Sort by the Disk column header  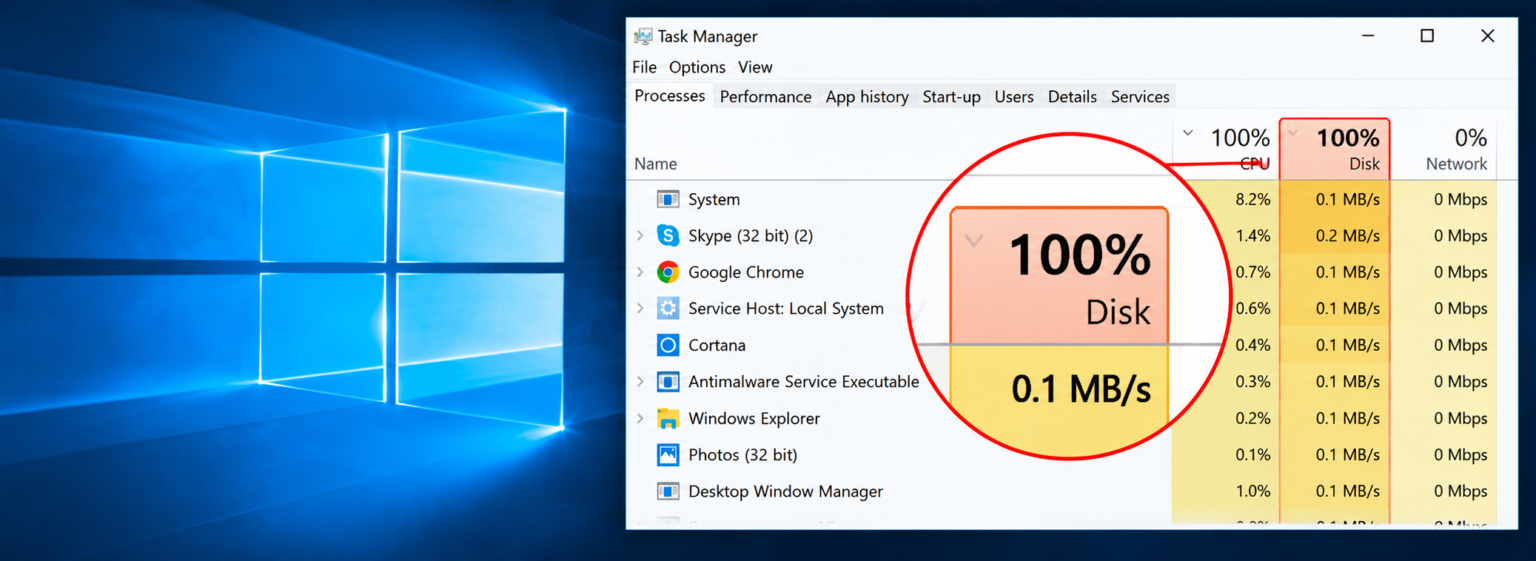(1334, 149)
